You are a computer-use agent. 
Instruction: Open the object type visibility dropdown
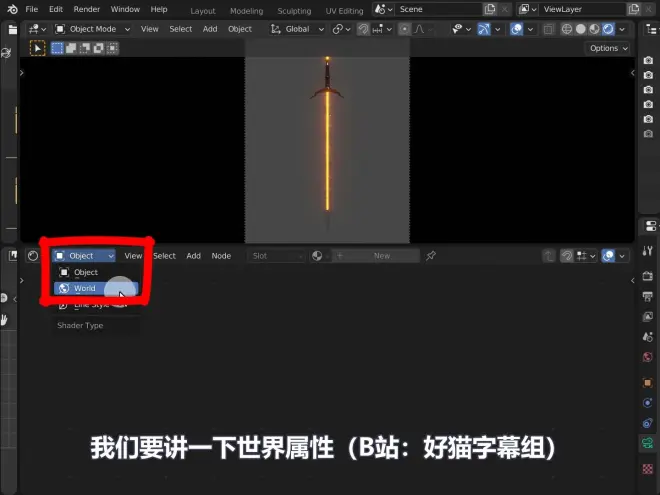(x=461, y=29)
